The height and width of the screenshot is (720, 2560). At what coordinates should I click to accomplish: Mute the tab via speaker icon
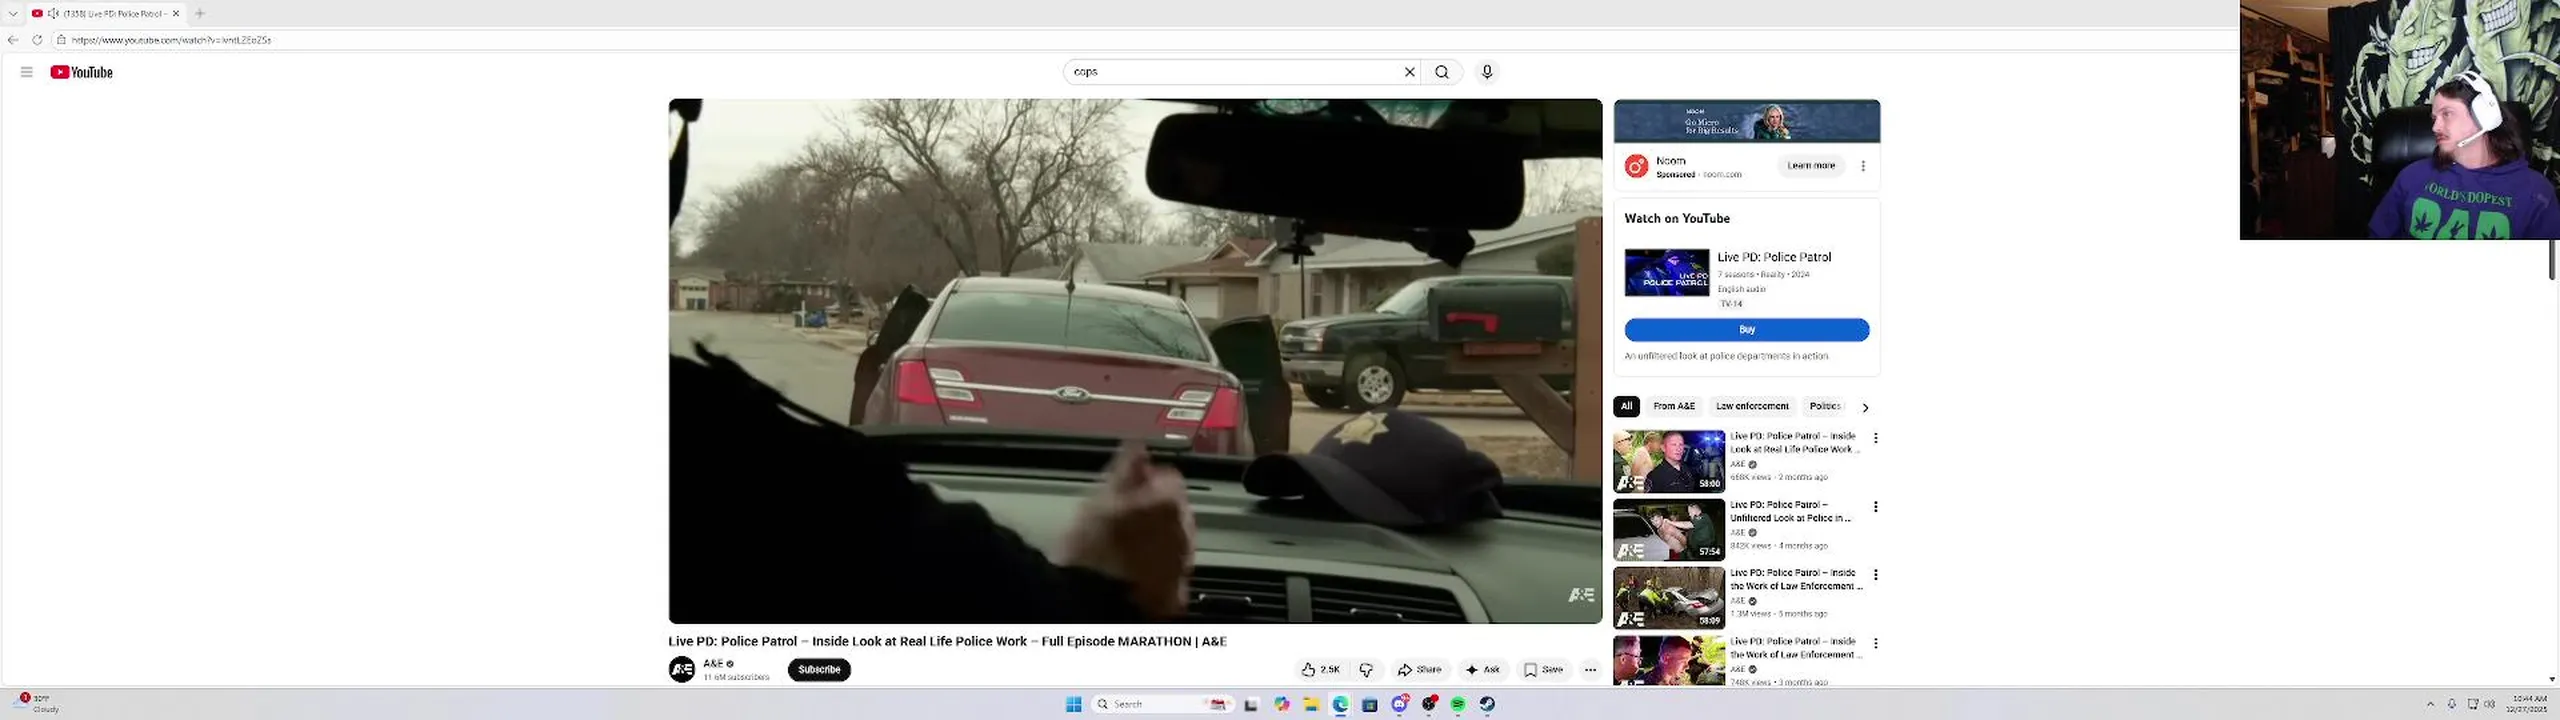[x=53, y=13]
